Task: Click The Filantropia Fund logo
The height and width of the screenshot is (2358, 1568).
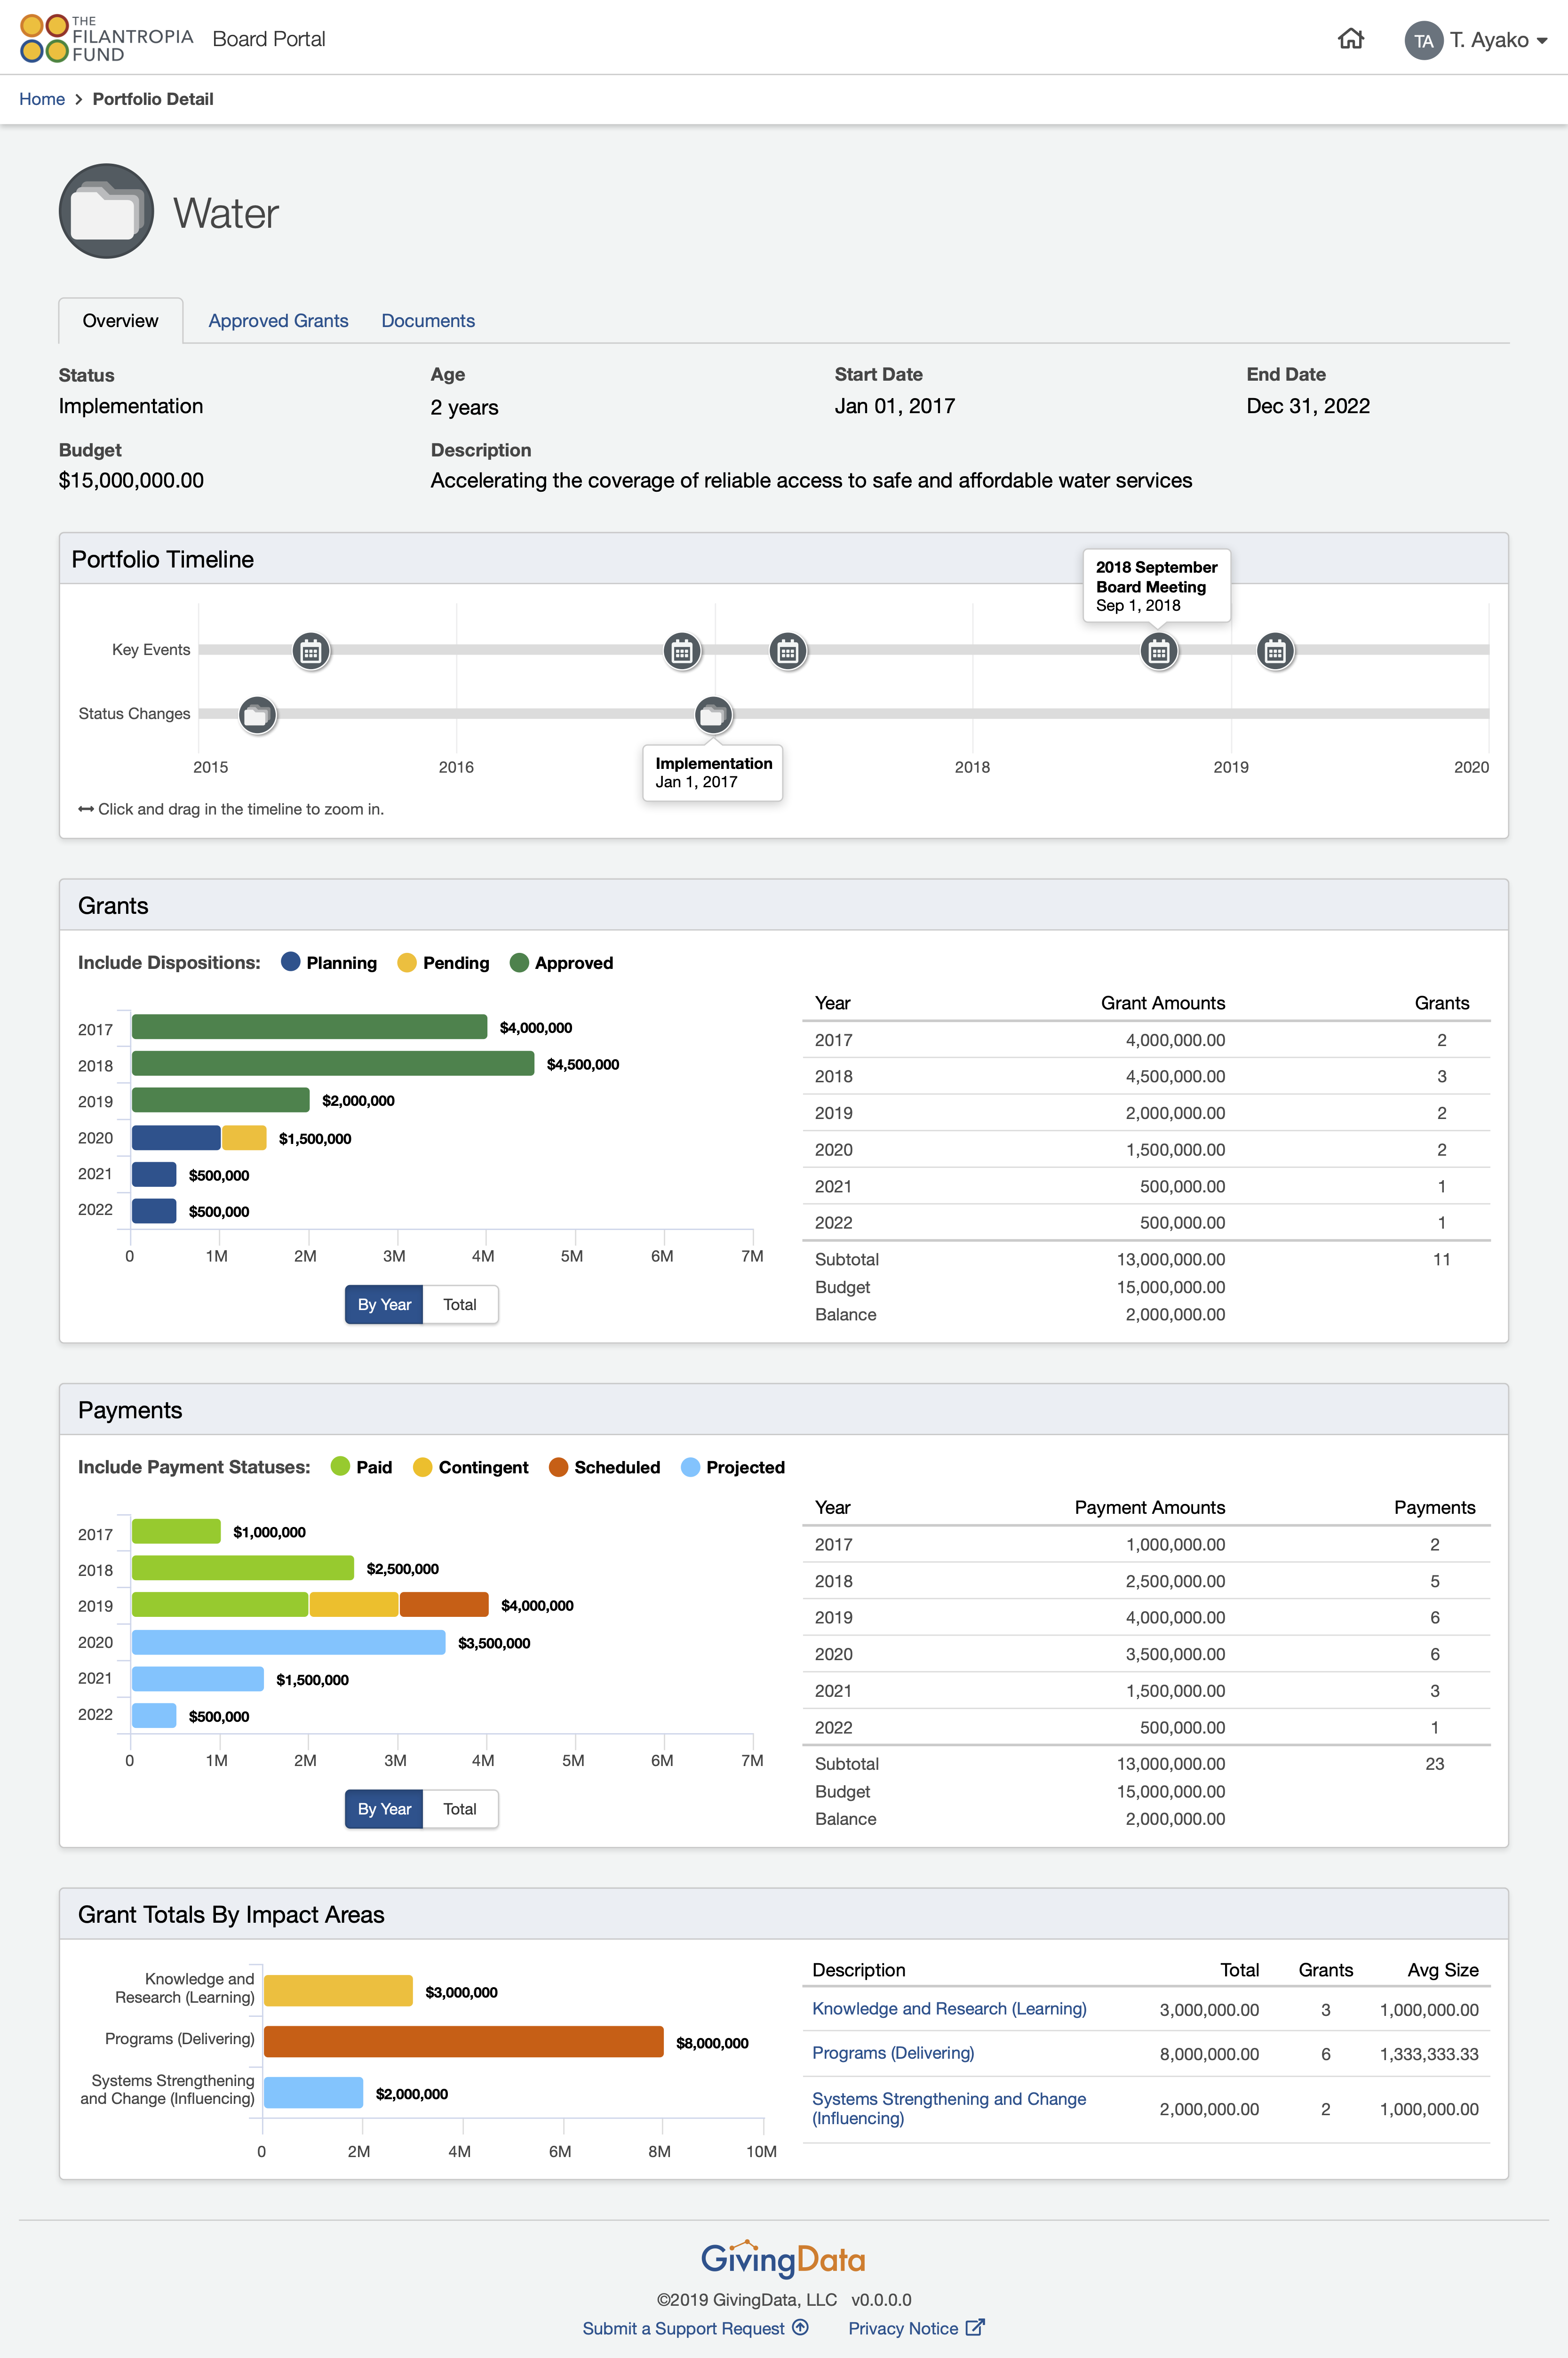Action: click(106, 38)
